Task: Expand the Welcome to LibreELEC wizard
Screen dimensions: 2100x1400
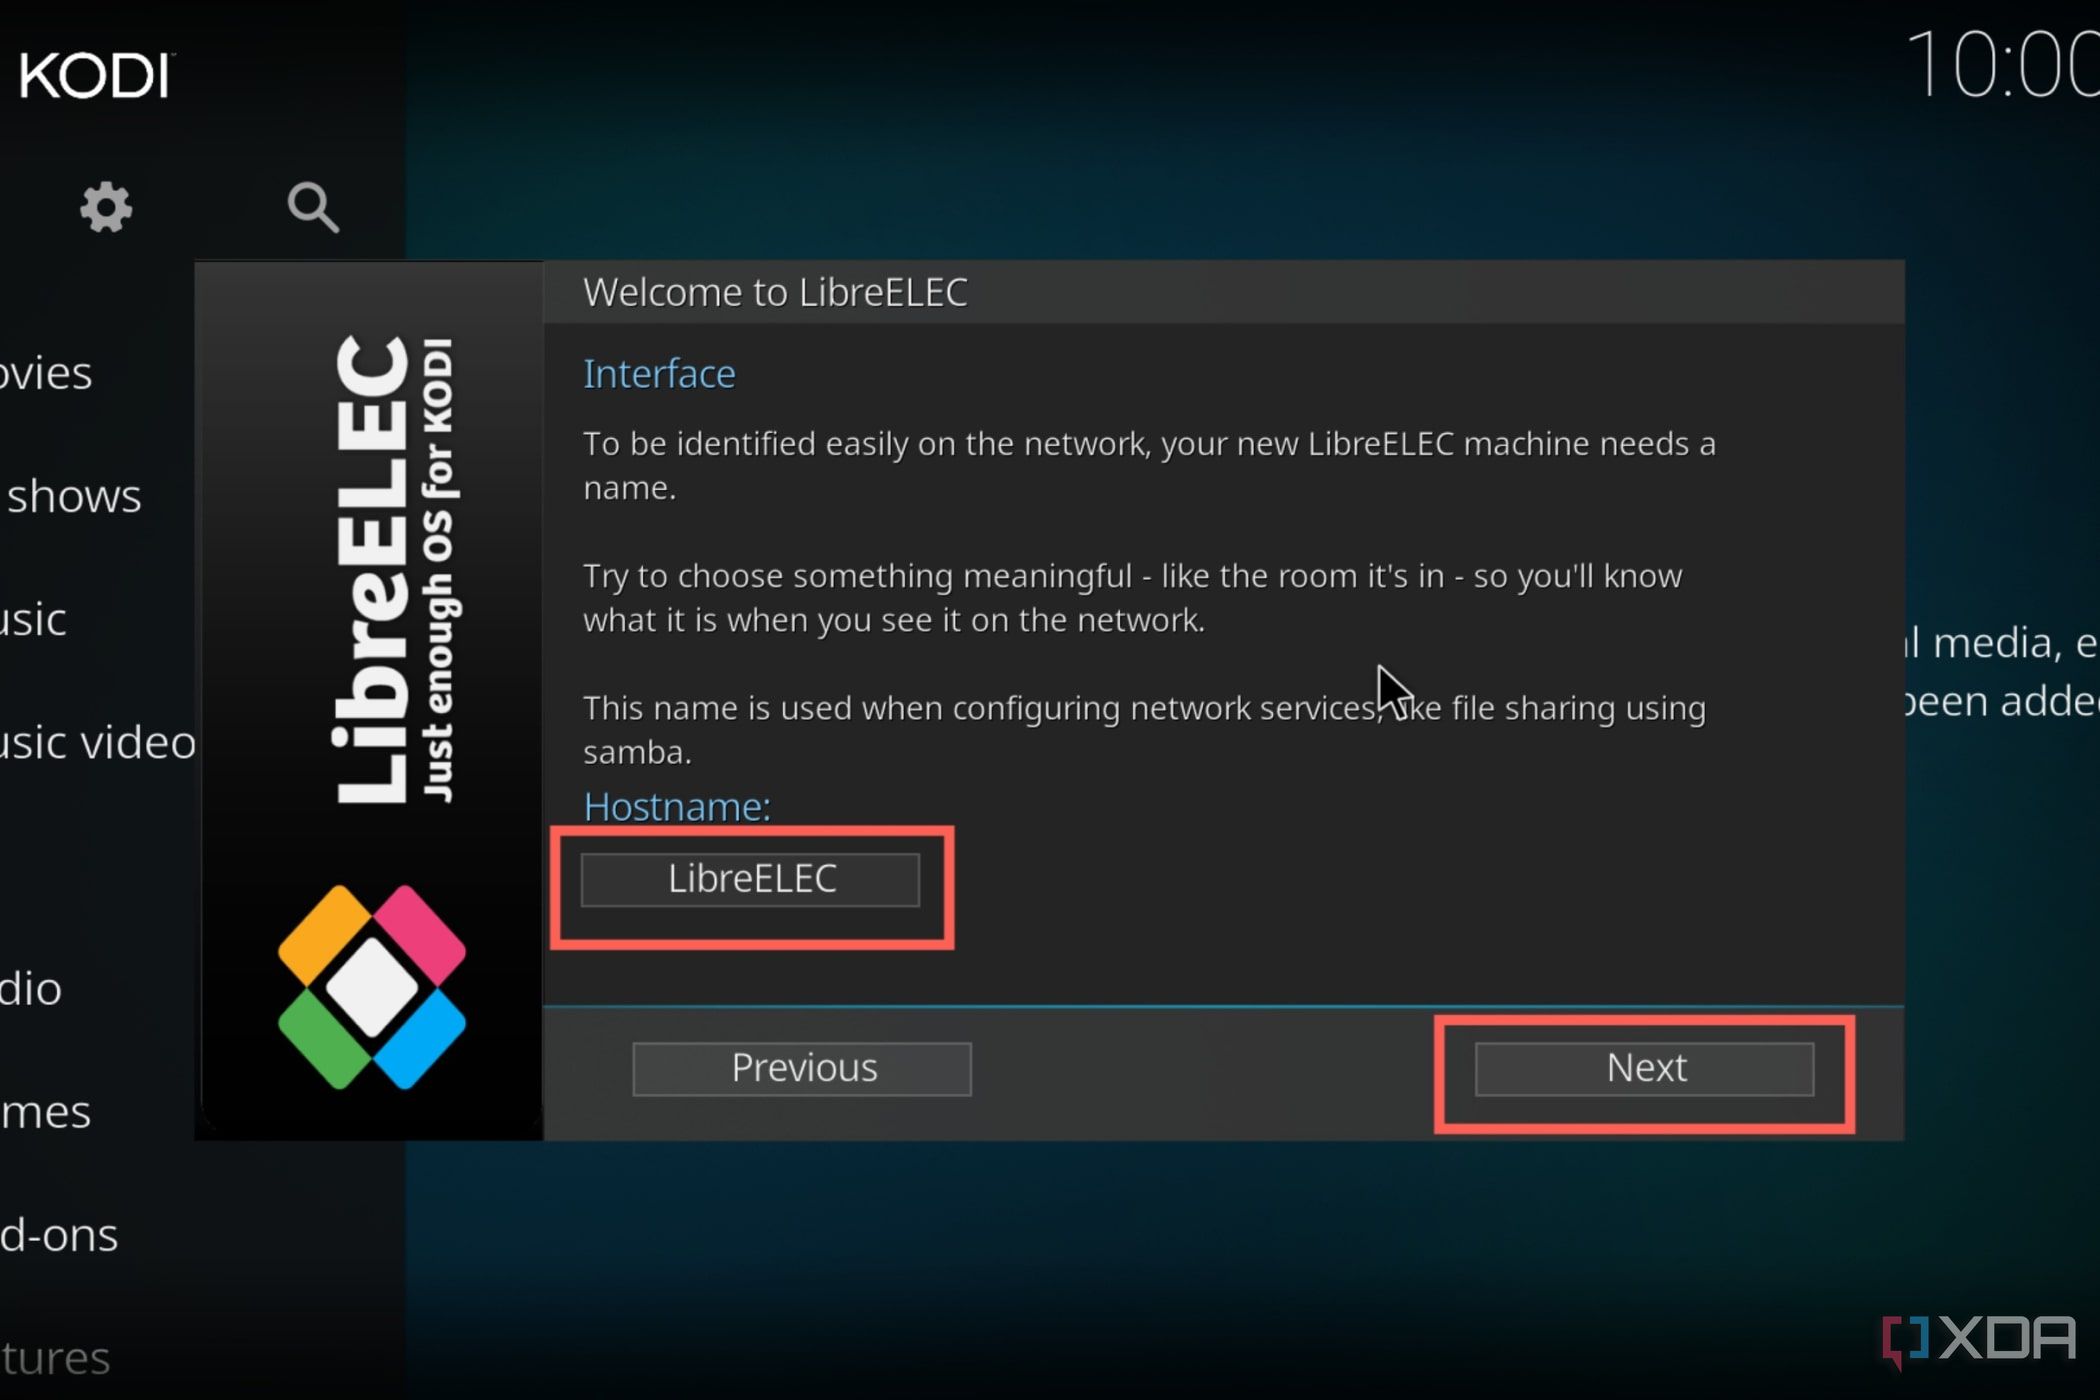Action: tap(777, 291)
